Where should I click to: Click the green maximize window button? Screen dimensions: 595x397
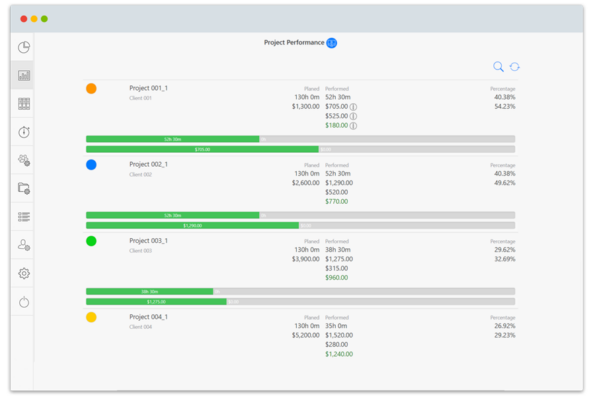tap(44, 19)
